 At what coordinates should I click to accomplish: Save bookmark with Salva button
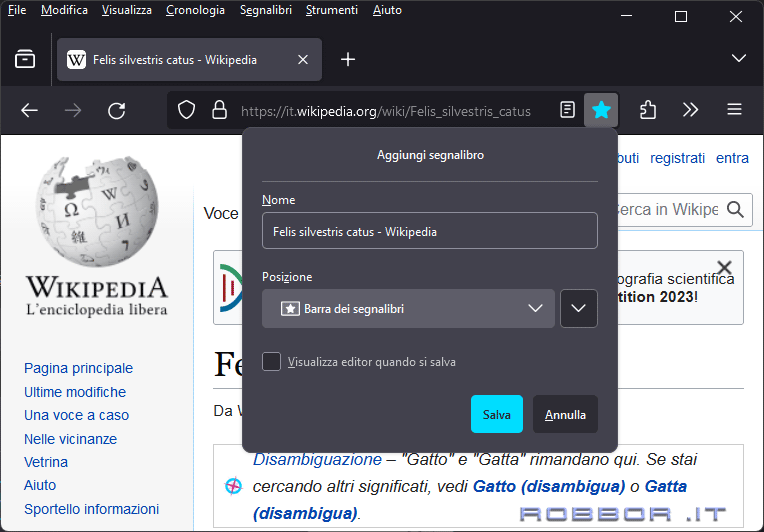[x=497, y=414]
